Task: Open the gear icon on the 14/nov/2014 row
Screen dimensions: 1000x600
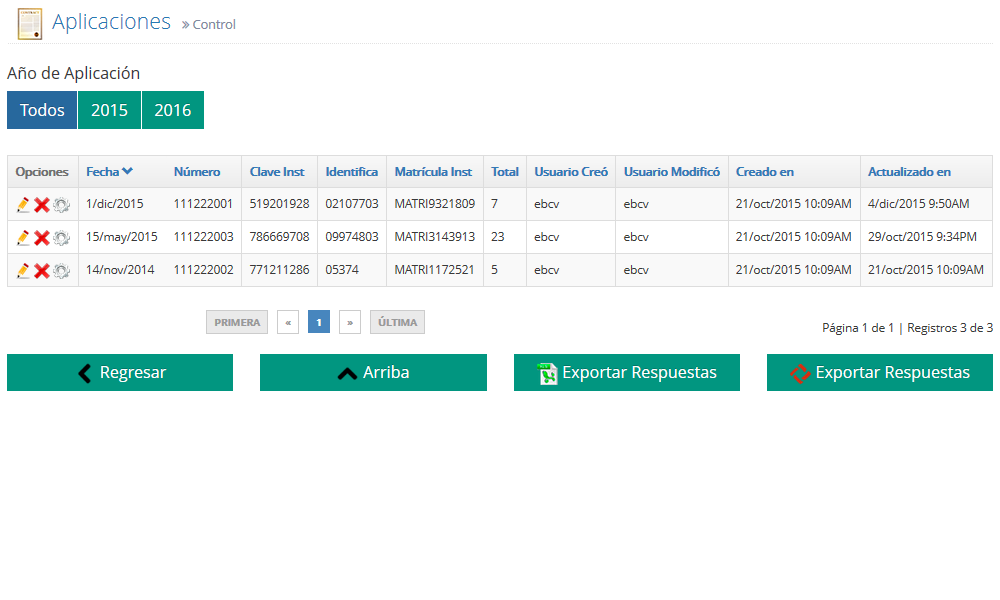Action: pos(61,270)
